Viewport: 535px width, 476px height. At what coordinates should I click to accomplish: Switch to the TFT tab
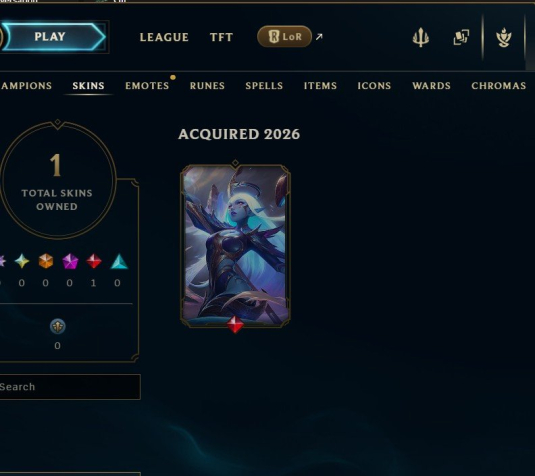[221, 37]
